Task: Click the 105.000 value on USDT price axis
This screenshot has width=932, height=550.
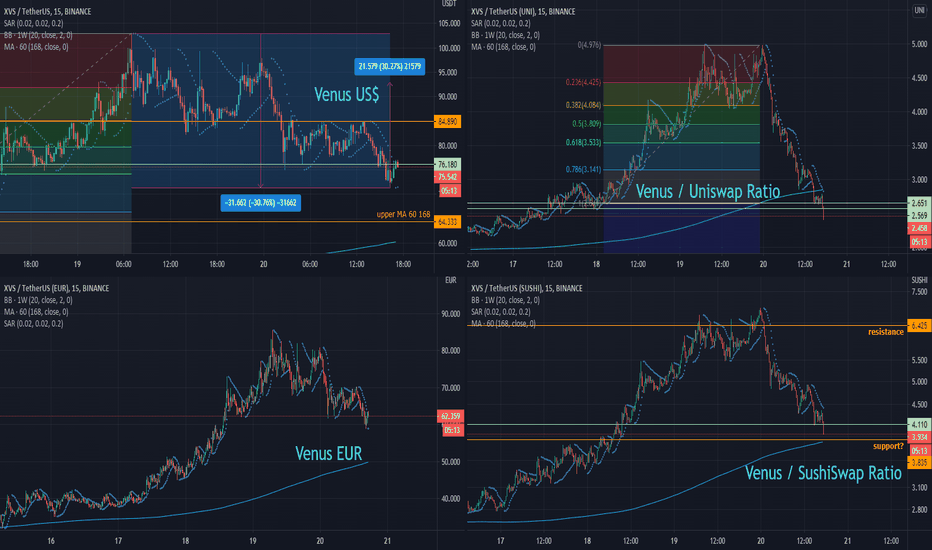Action: click(x=449, y=24)
